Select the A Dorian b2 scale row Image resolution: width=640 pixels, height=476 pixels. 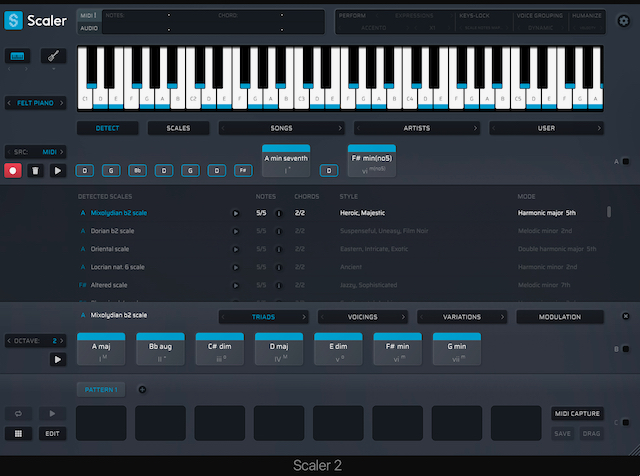click(341, 231)
